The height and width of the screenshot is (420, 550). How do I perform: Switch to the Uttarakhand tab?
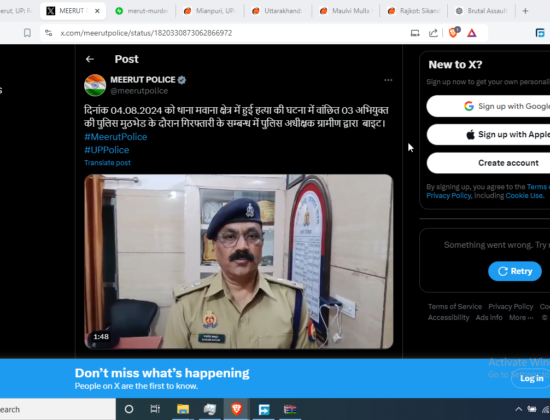(278, 11)
